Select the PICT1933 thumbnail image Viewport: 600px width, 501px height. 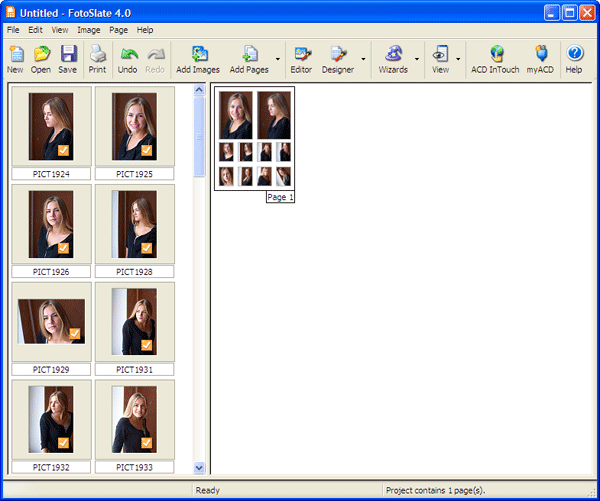134,419
